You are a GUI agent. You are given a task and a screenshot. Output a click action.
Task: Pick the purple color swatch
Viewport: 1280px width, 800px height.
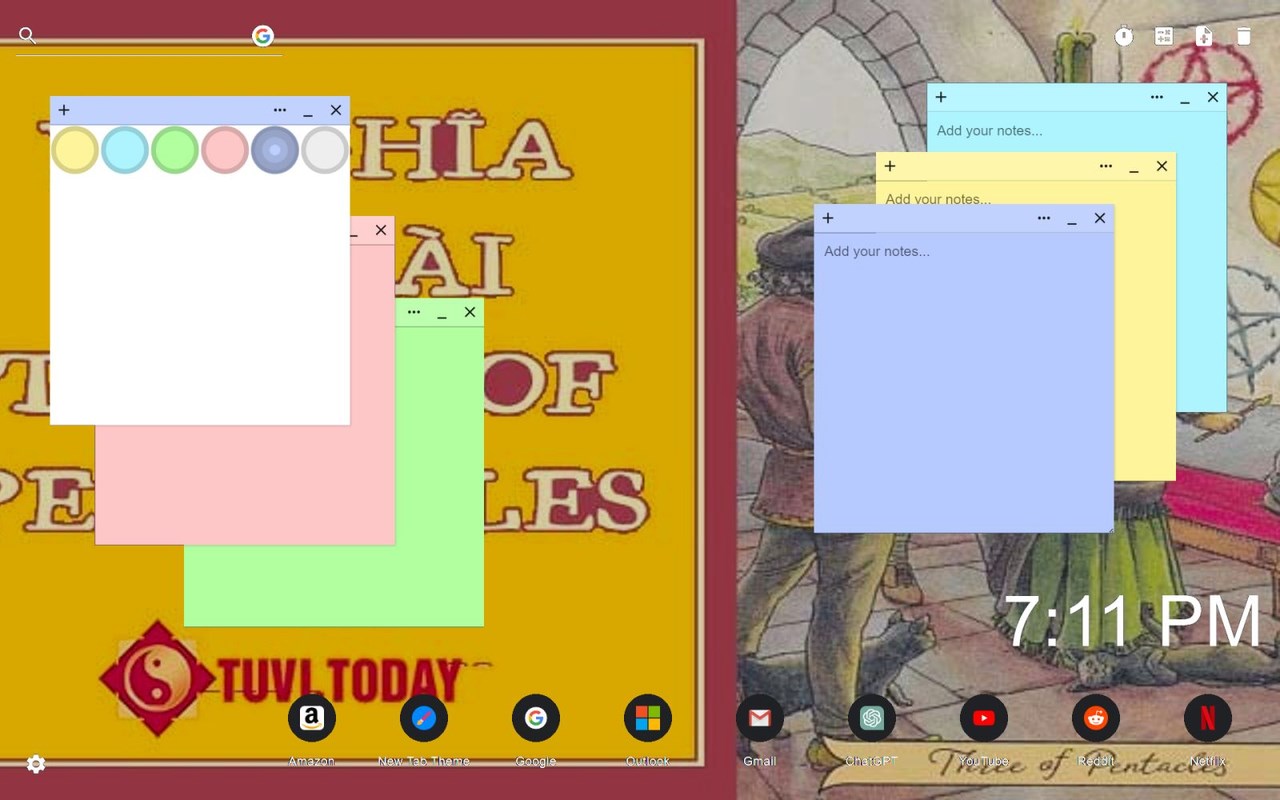click(275, 150)
